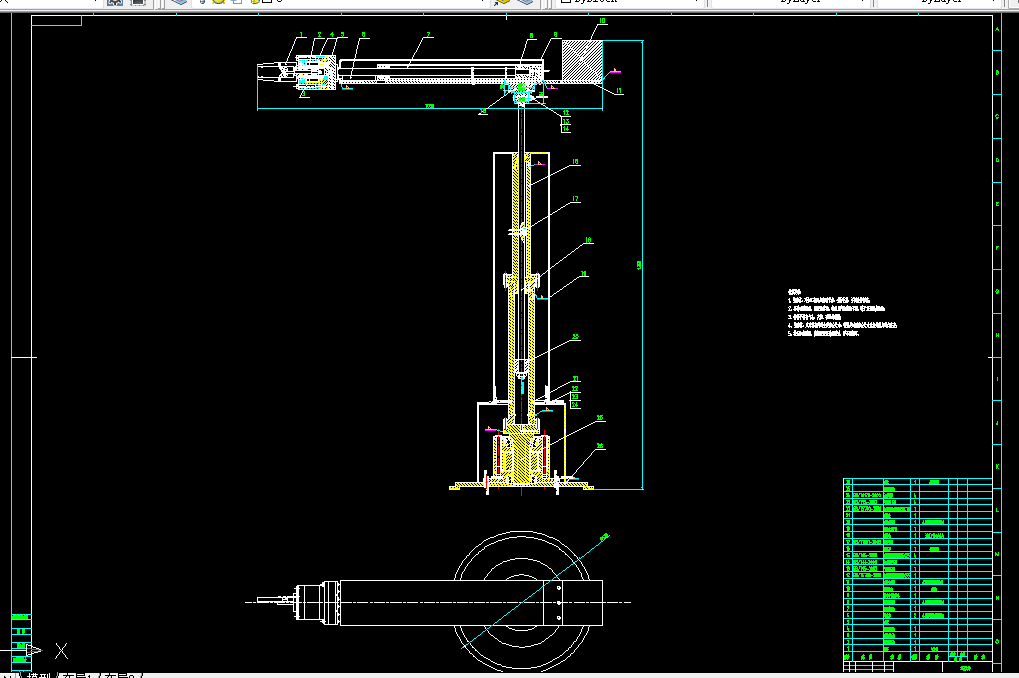Image resolution: width=1019 pixels, height=678 pixels.
Task: Select the diagonal cyan section line in top view
Action: 535,591
